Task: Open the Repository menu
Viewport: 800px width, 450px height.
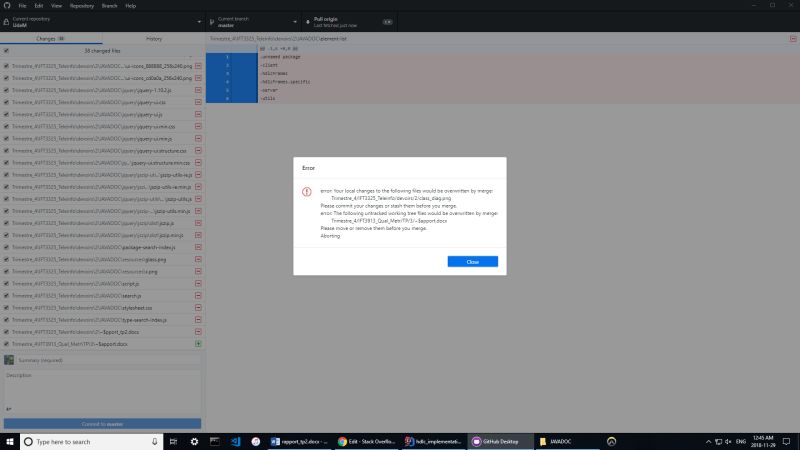Action: pyautogui.click(x=82, y=6)
